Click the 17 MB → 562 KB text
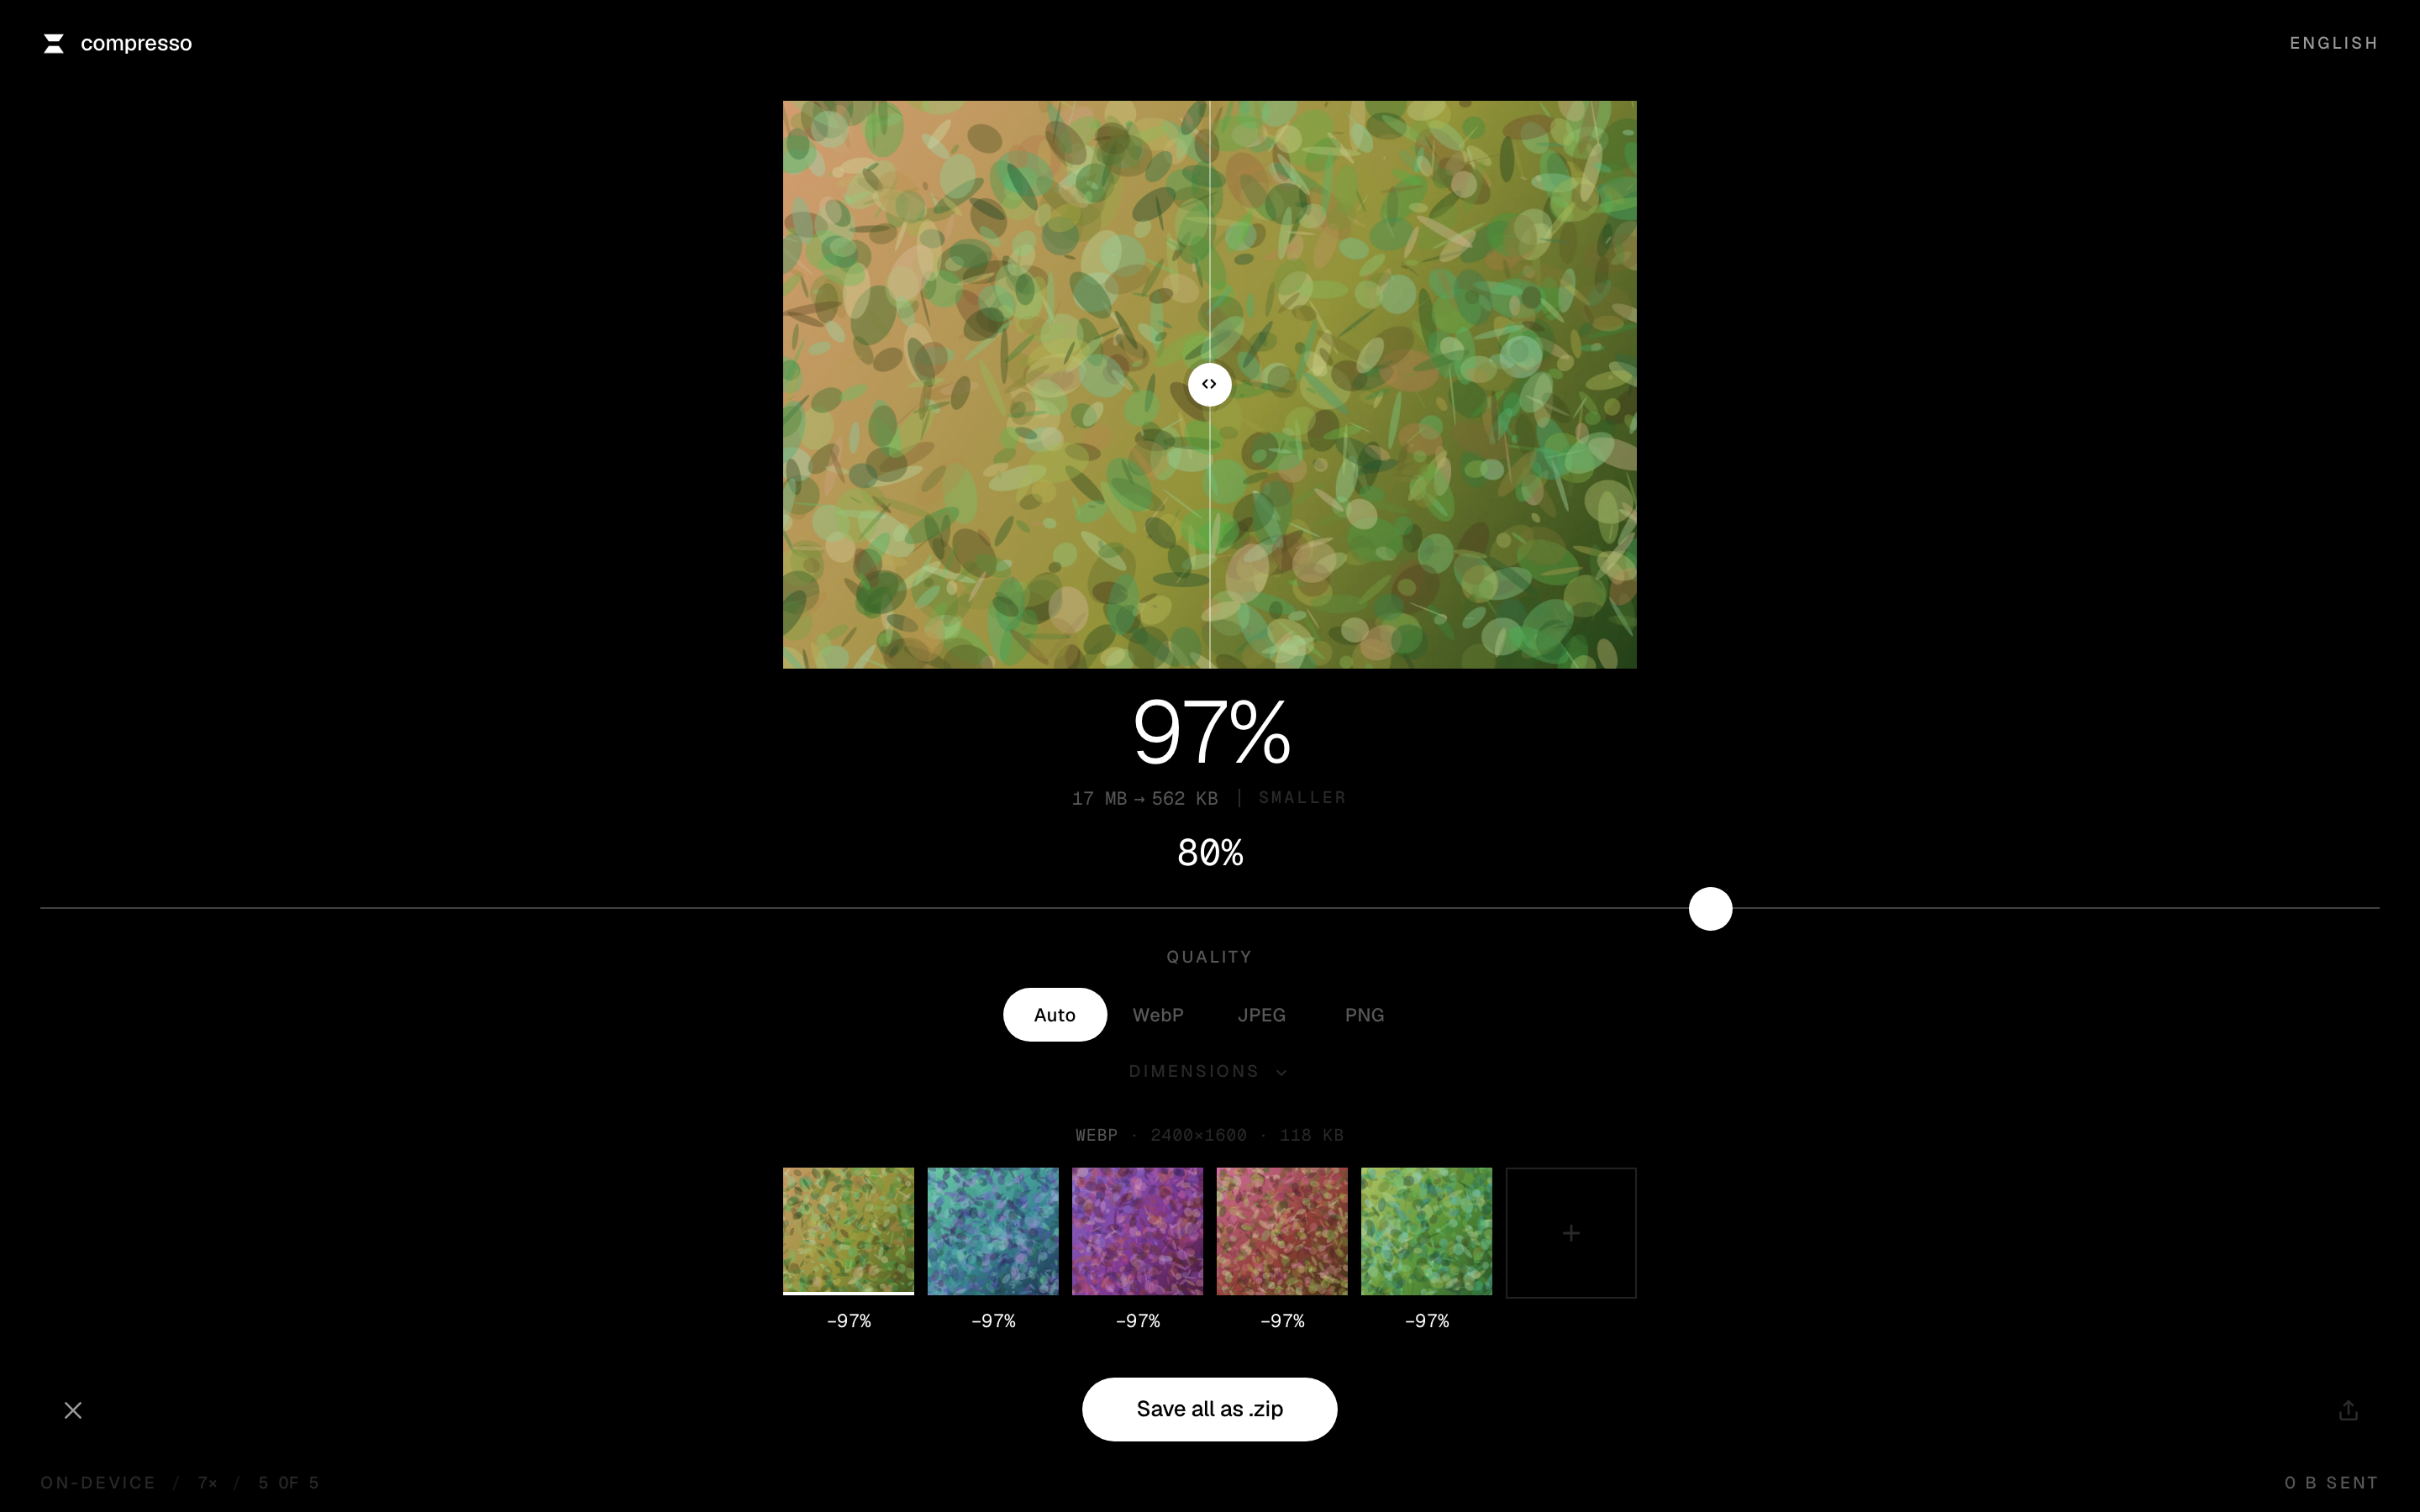Image resolution: width=2420 pixels, height=1512 pixels. click(x=1145, y=798)
